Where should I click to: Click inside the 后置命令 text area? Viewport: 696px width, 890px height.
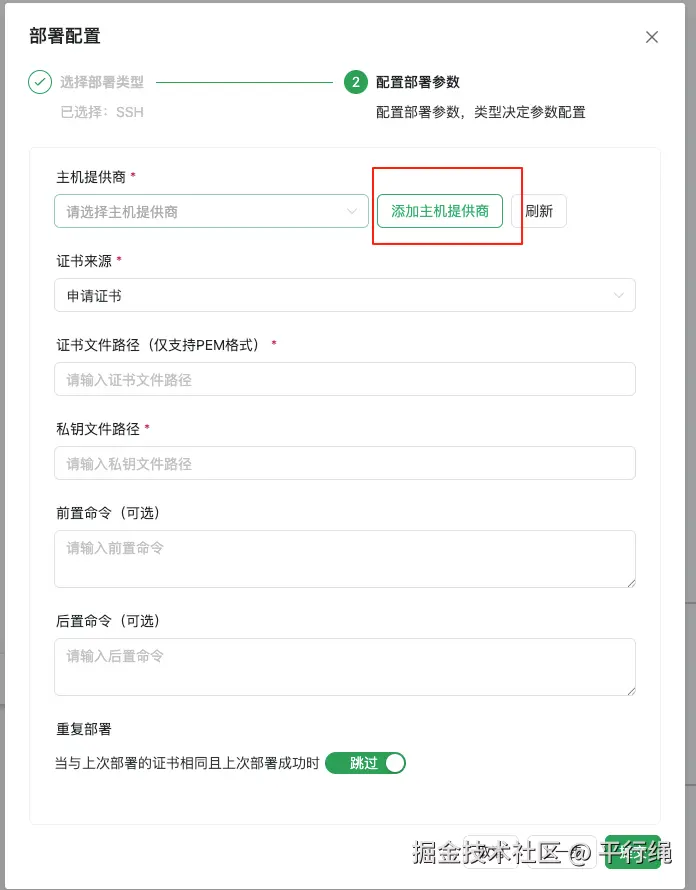344,666
